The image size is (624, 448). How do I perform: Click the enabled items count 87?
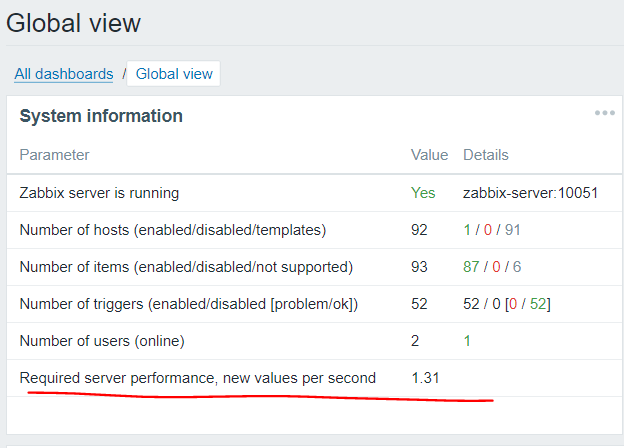point(472,267)
